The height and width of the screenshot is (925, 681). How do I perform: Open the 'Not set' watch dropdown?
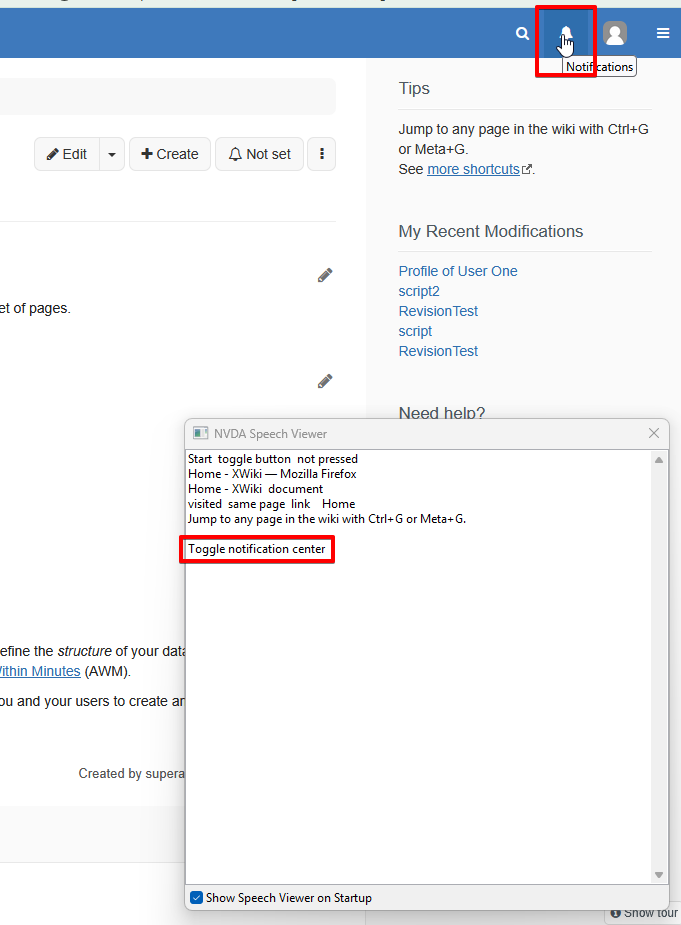click(x=259, y=154)
